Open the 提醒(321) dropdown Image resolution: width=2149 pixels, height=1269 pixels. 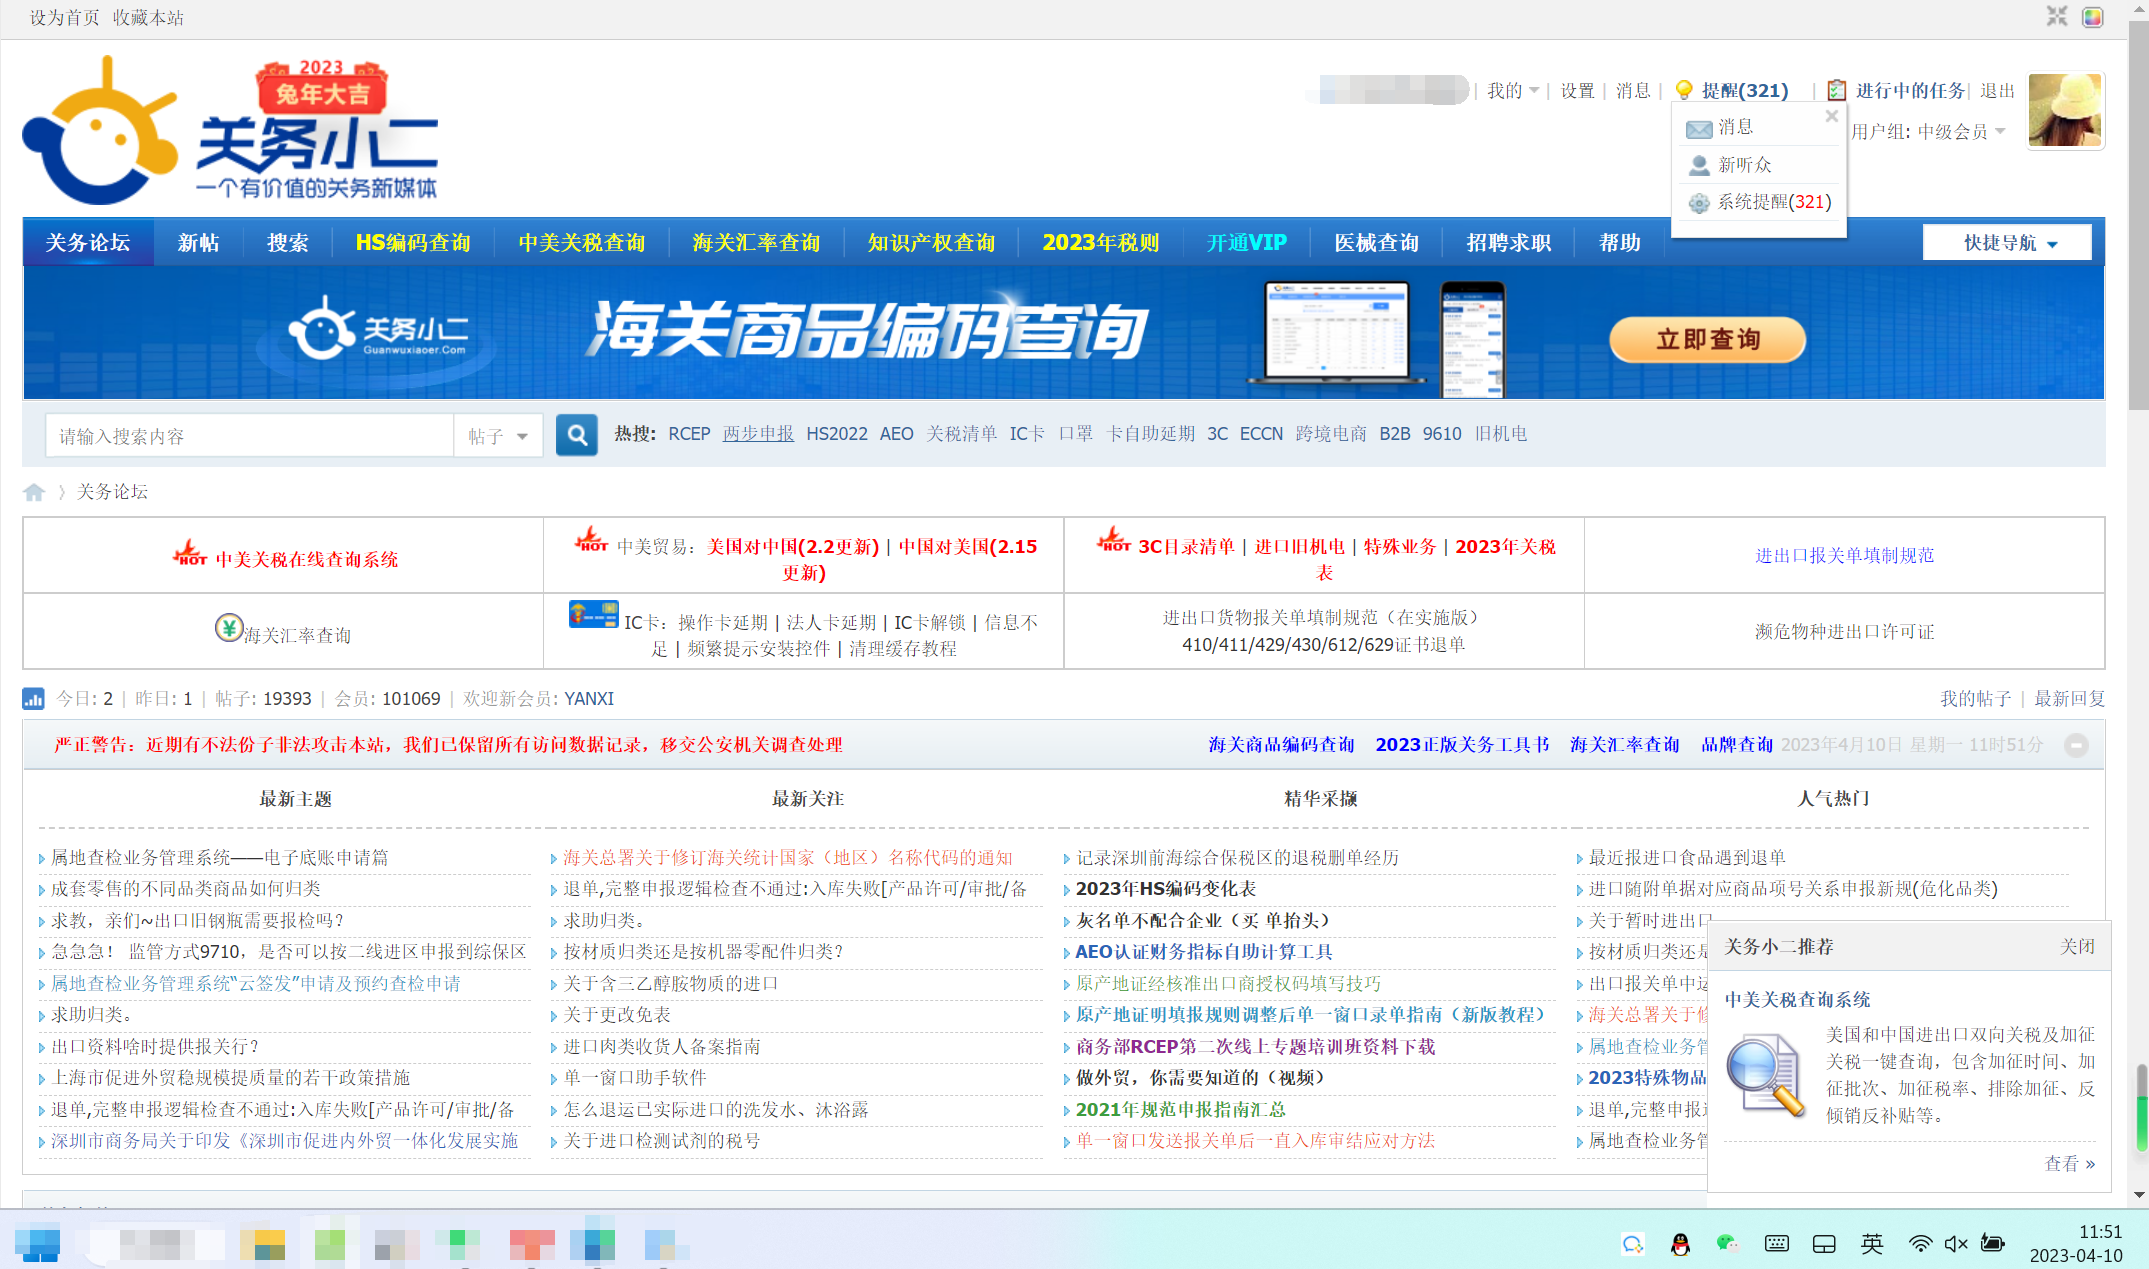click(1745, 91)
